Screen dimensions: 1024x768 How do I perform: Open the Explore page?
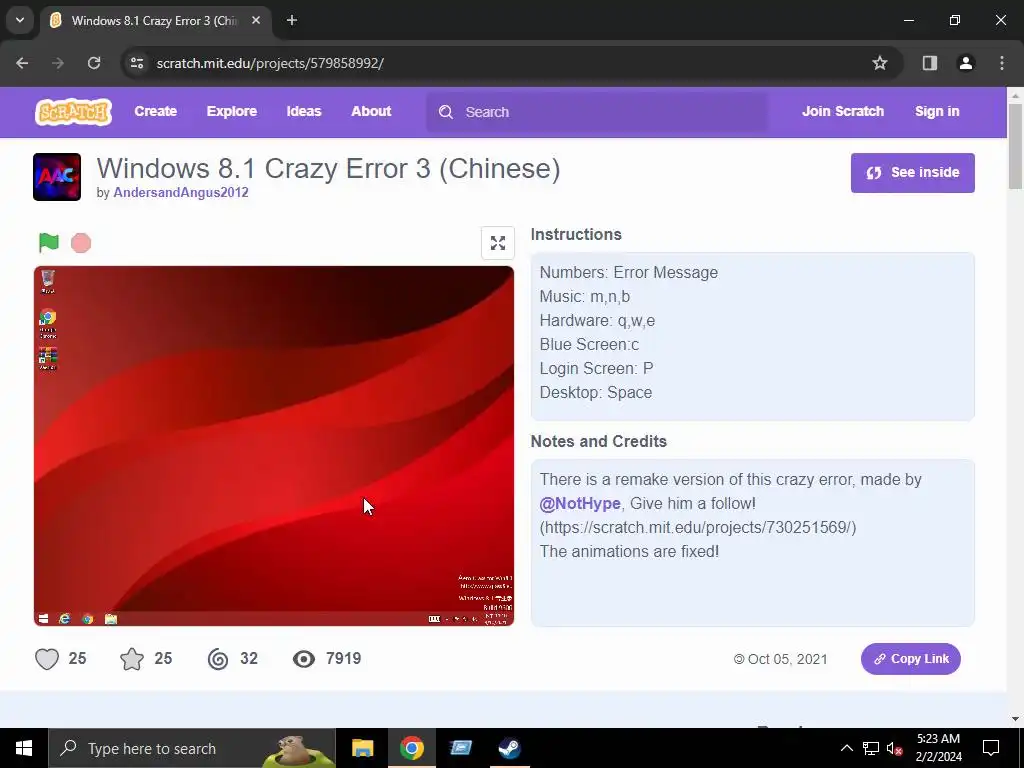[x=232, y=111]
